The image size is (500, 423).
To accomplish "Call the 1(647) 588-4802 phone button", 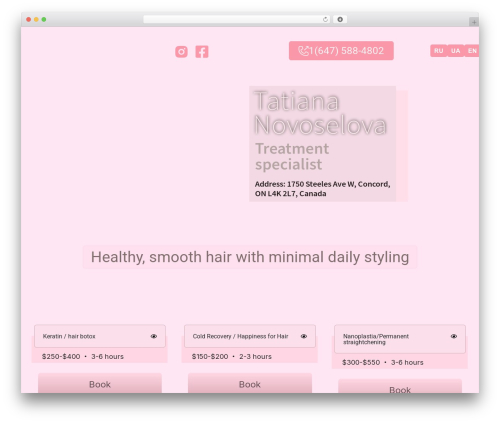I will pos(341,51).
